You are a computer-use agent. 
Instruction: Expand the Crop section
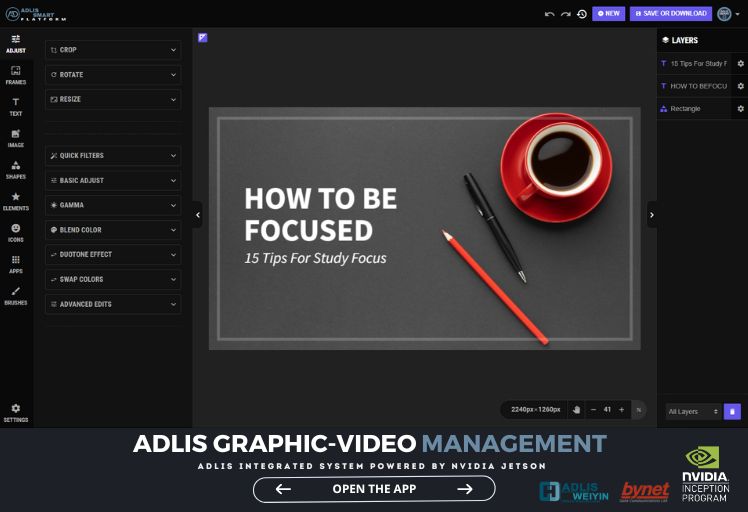coord(113,49)
